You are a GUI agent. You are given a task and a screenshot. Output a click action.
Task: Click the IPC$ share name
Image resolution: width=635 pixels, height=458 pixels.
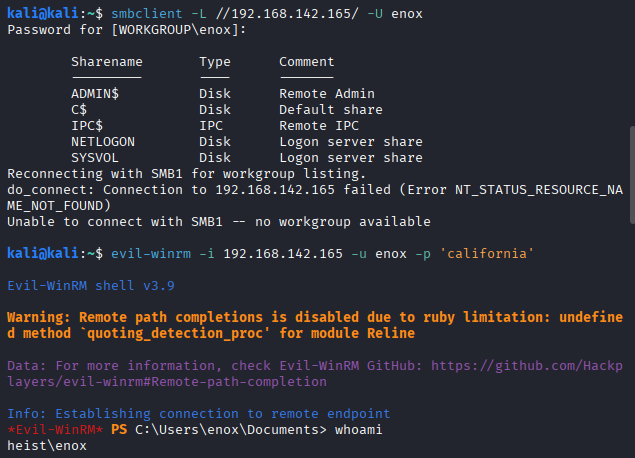coord(86,126)
